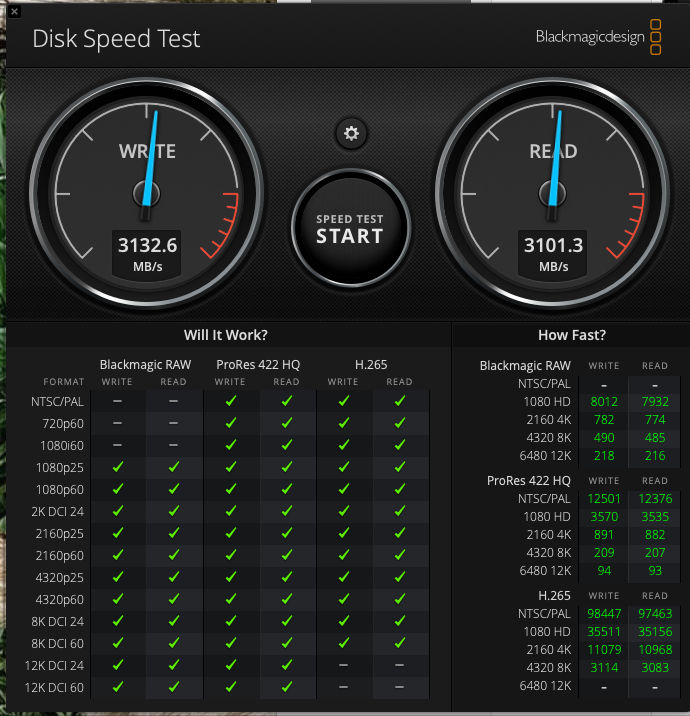Click the 'Disk Speed Test' title
Screen dimensions: 690x716
pos(116,39)
